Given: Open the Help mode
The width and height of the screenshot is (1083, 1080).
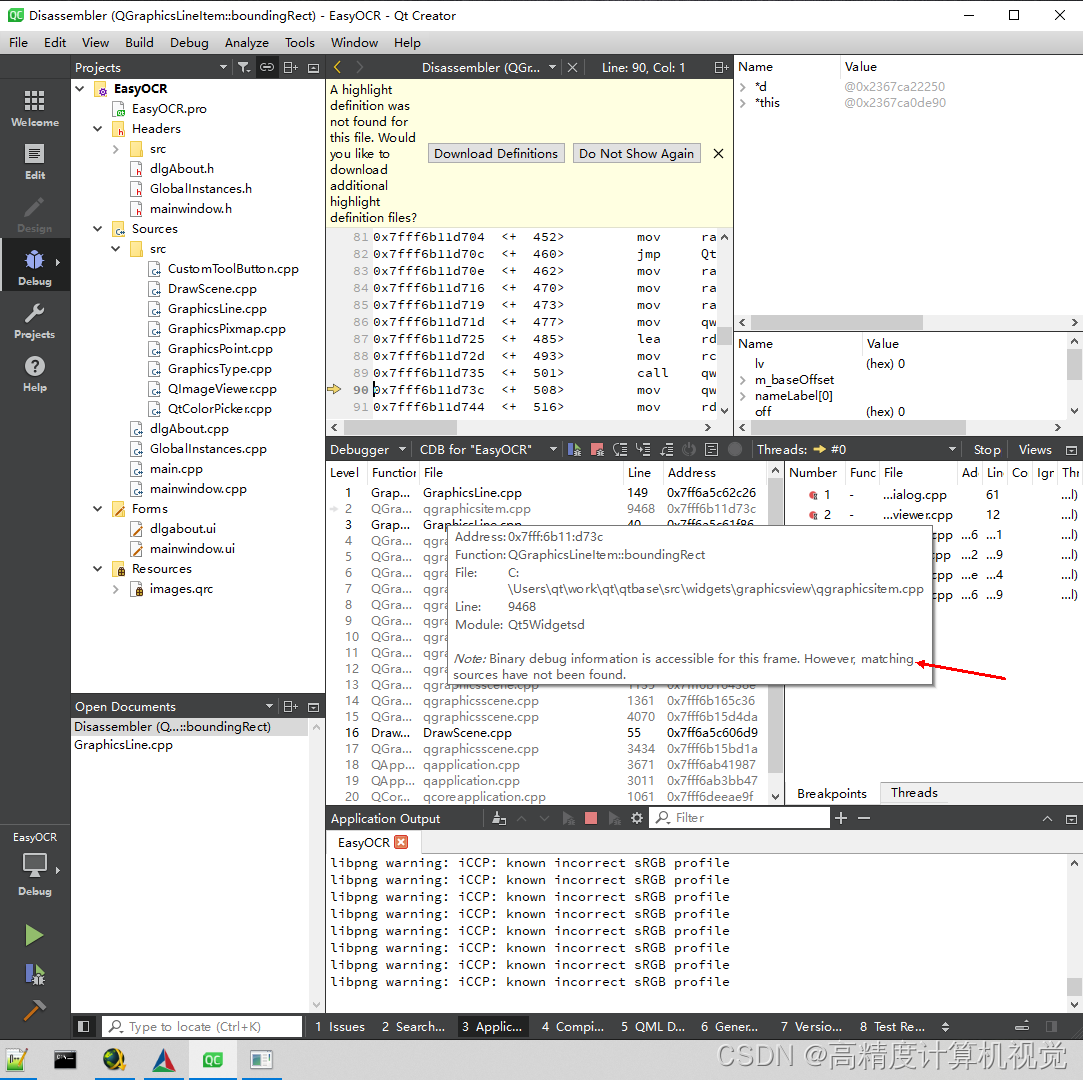Looking at the screenshot, I should 35,374.
